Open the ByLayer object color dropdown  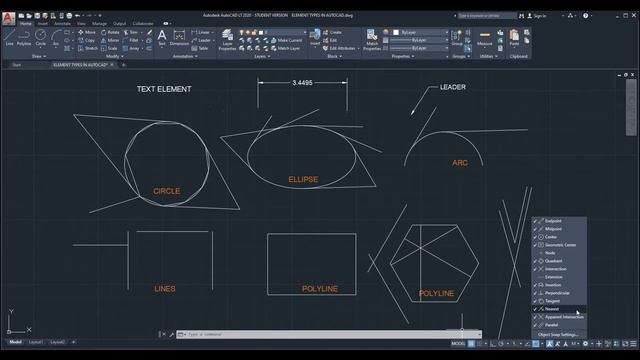[419, 32]
